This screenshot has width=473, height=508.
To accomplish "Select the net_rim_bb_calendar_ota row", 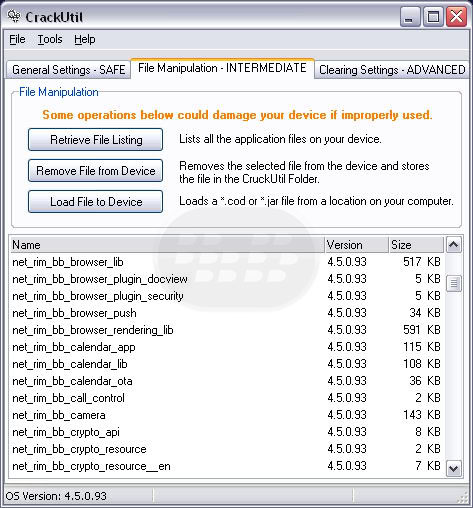I will tap(227, 381).
